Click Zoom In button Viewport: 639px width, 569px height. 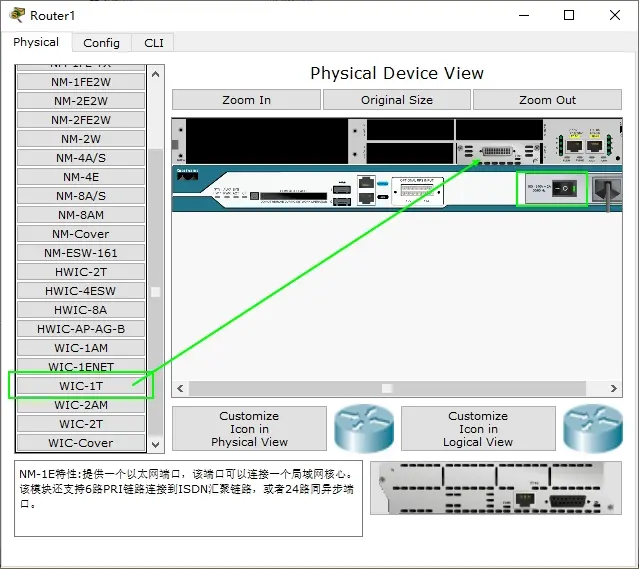(246, 100)
